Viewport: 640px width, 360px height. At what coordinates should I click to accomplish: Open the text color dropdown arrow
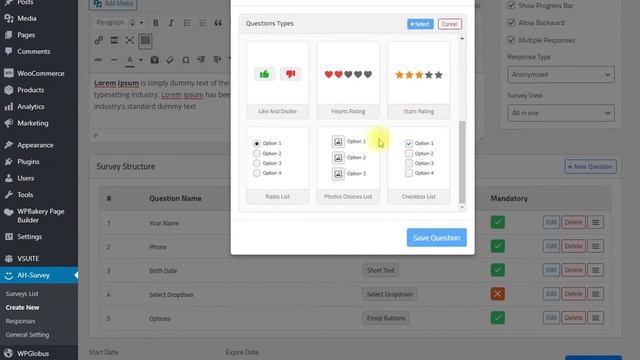click(141, 60)
